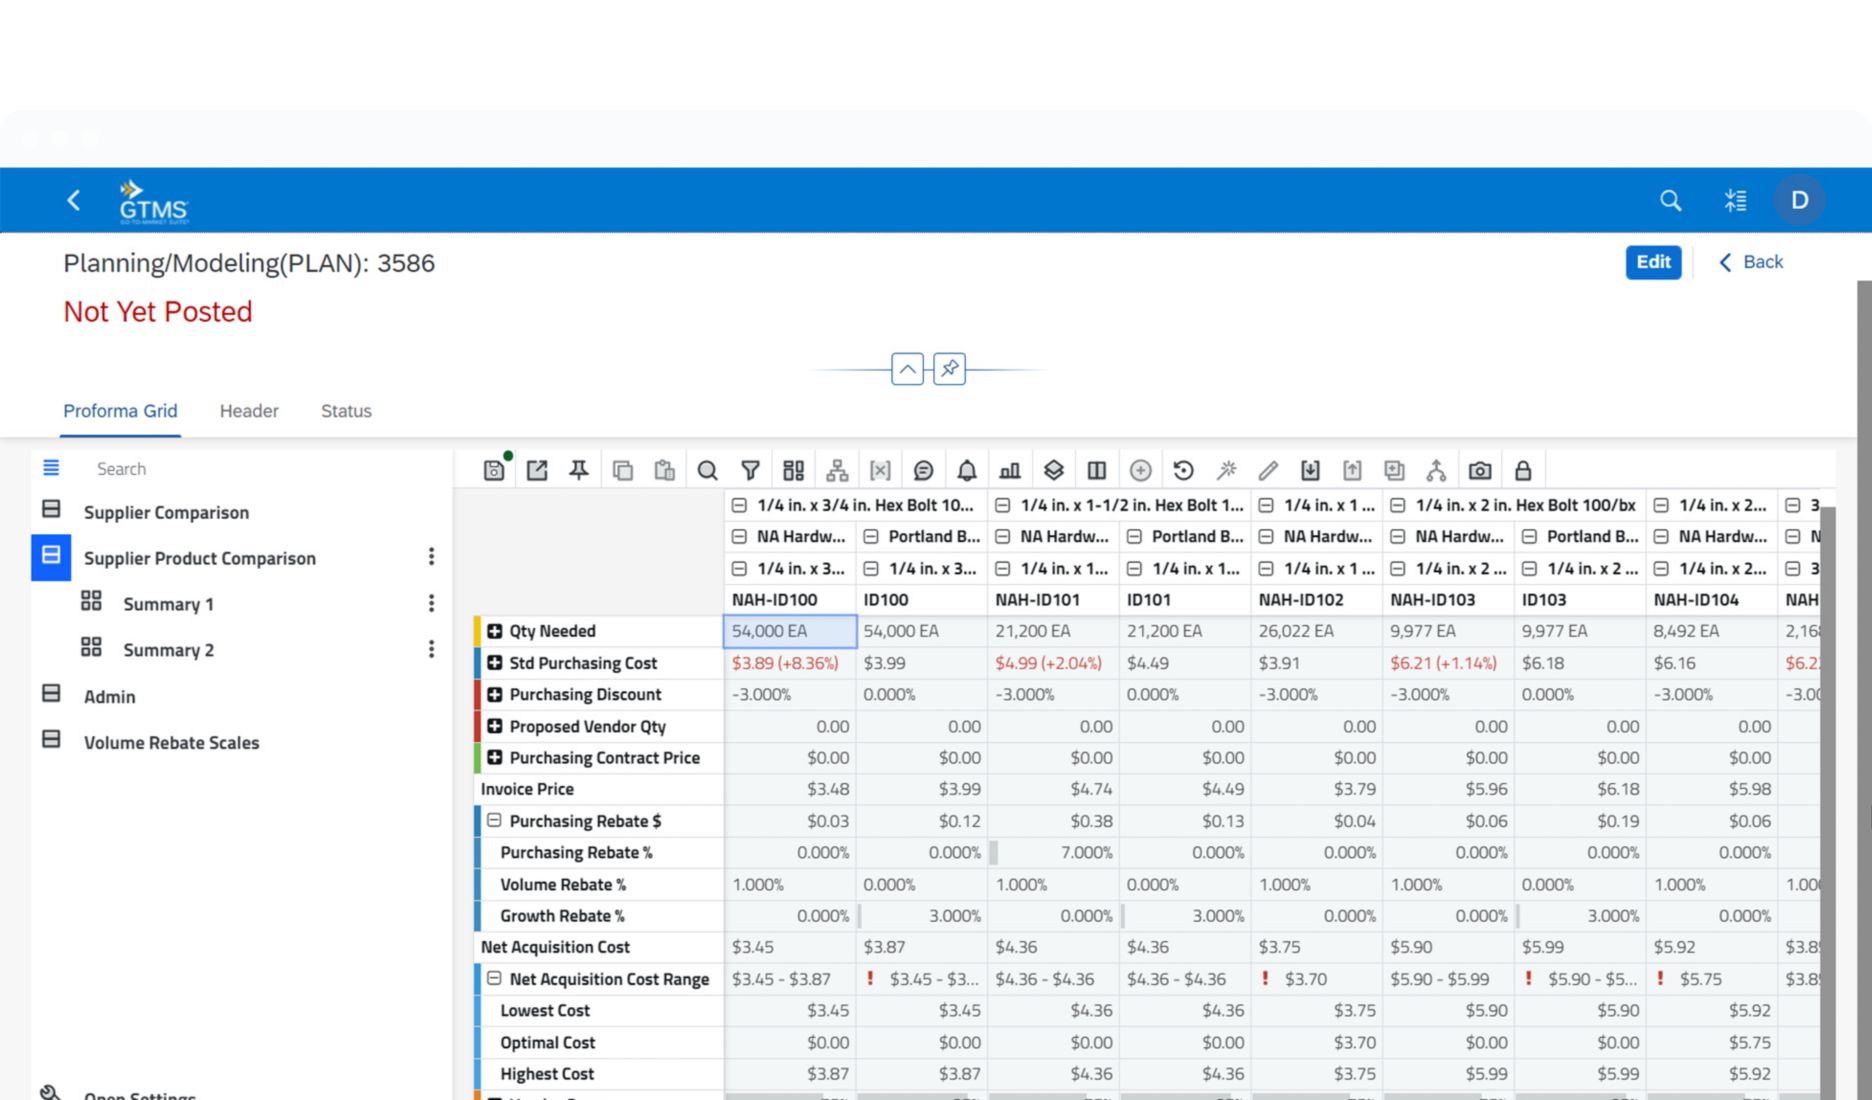1872x1100 pixels.
Task: Collapse the 1/4 in. x 3/4 in. Hex Bolt column
Action: coord(738,505)
